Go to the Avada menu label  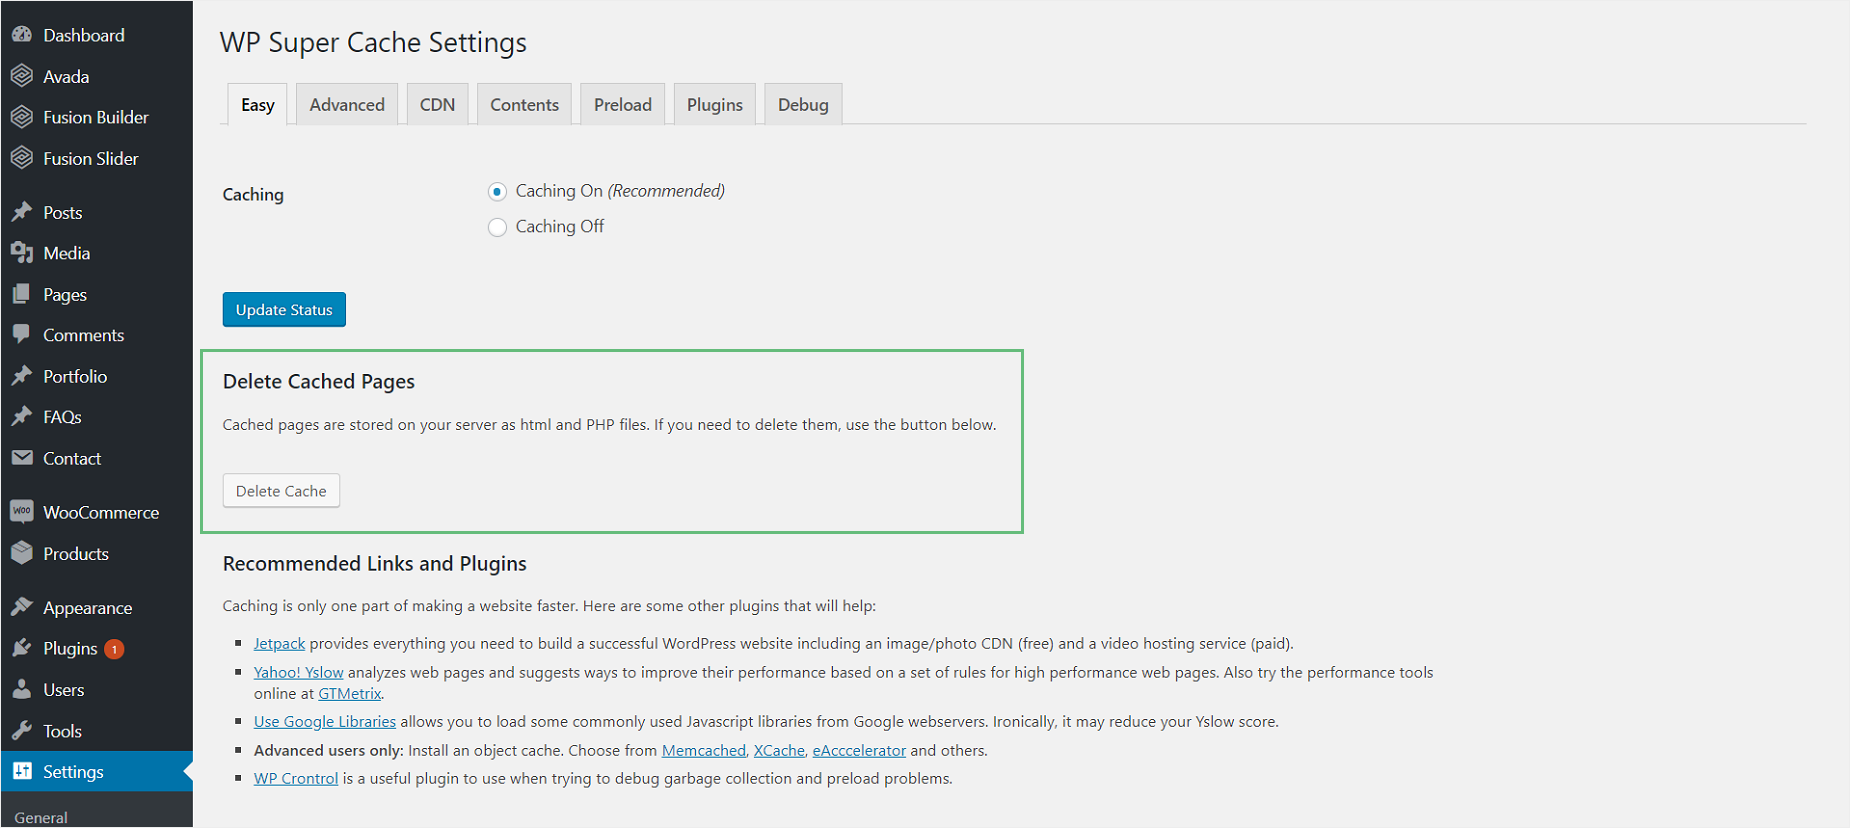point(66,76)
